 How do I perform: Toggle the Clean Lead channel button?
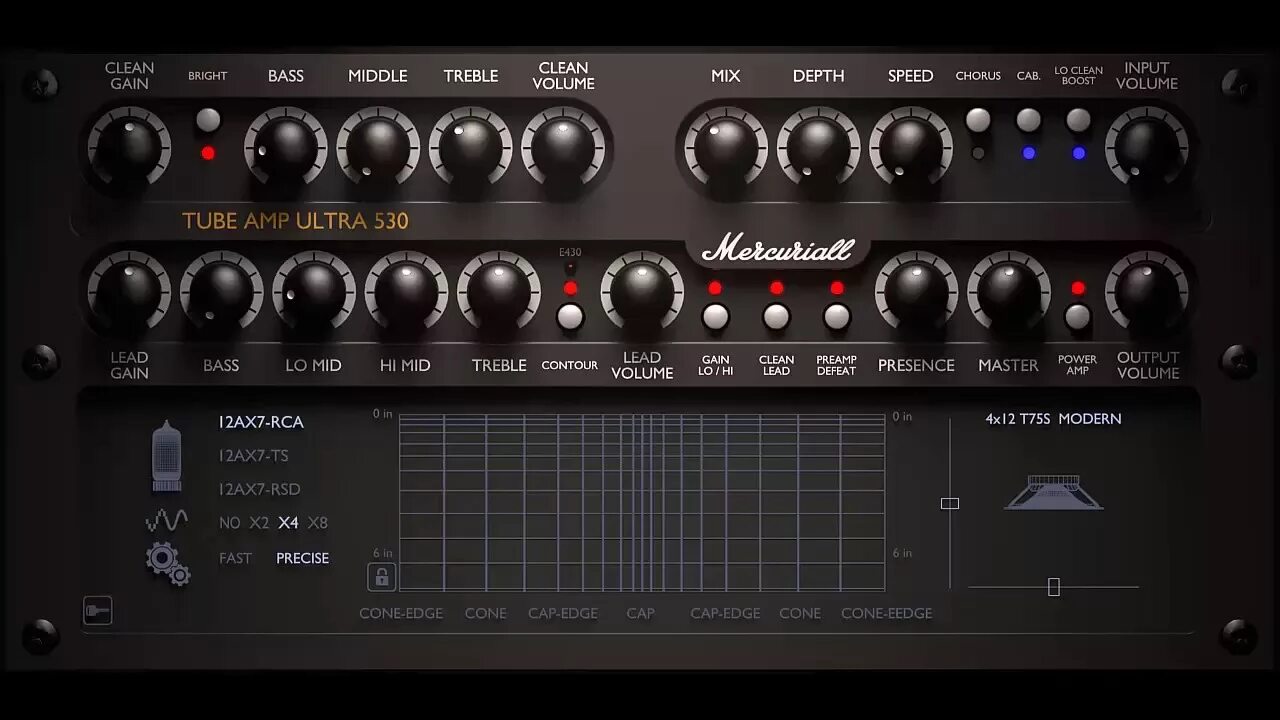click(x=776, y=317)
